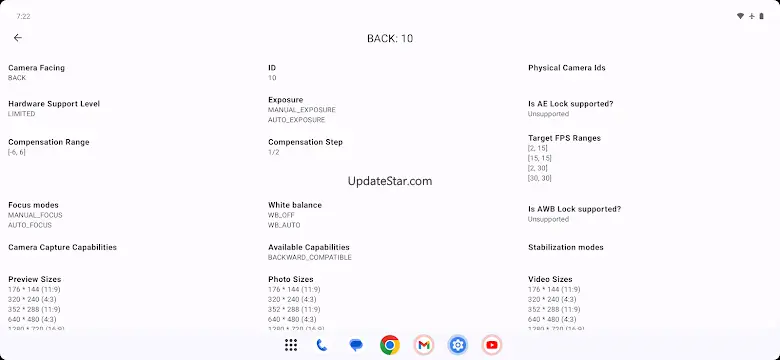Click the 'Compensation Step' heading

click(305, 142)
